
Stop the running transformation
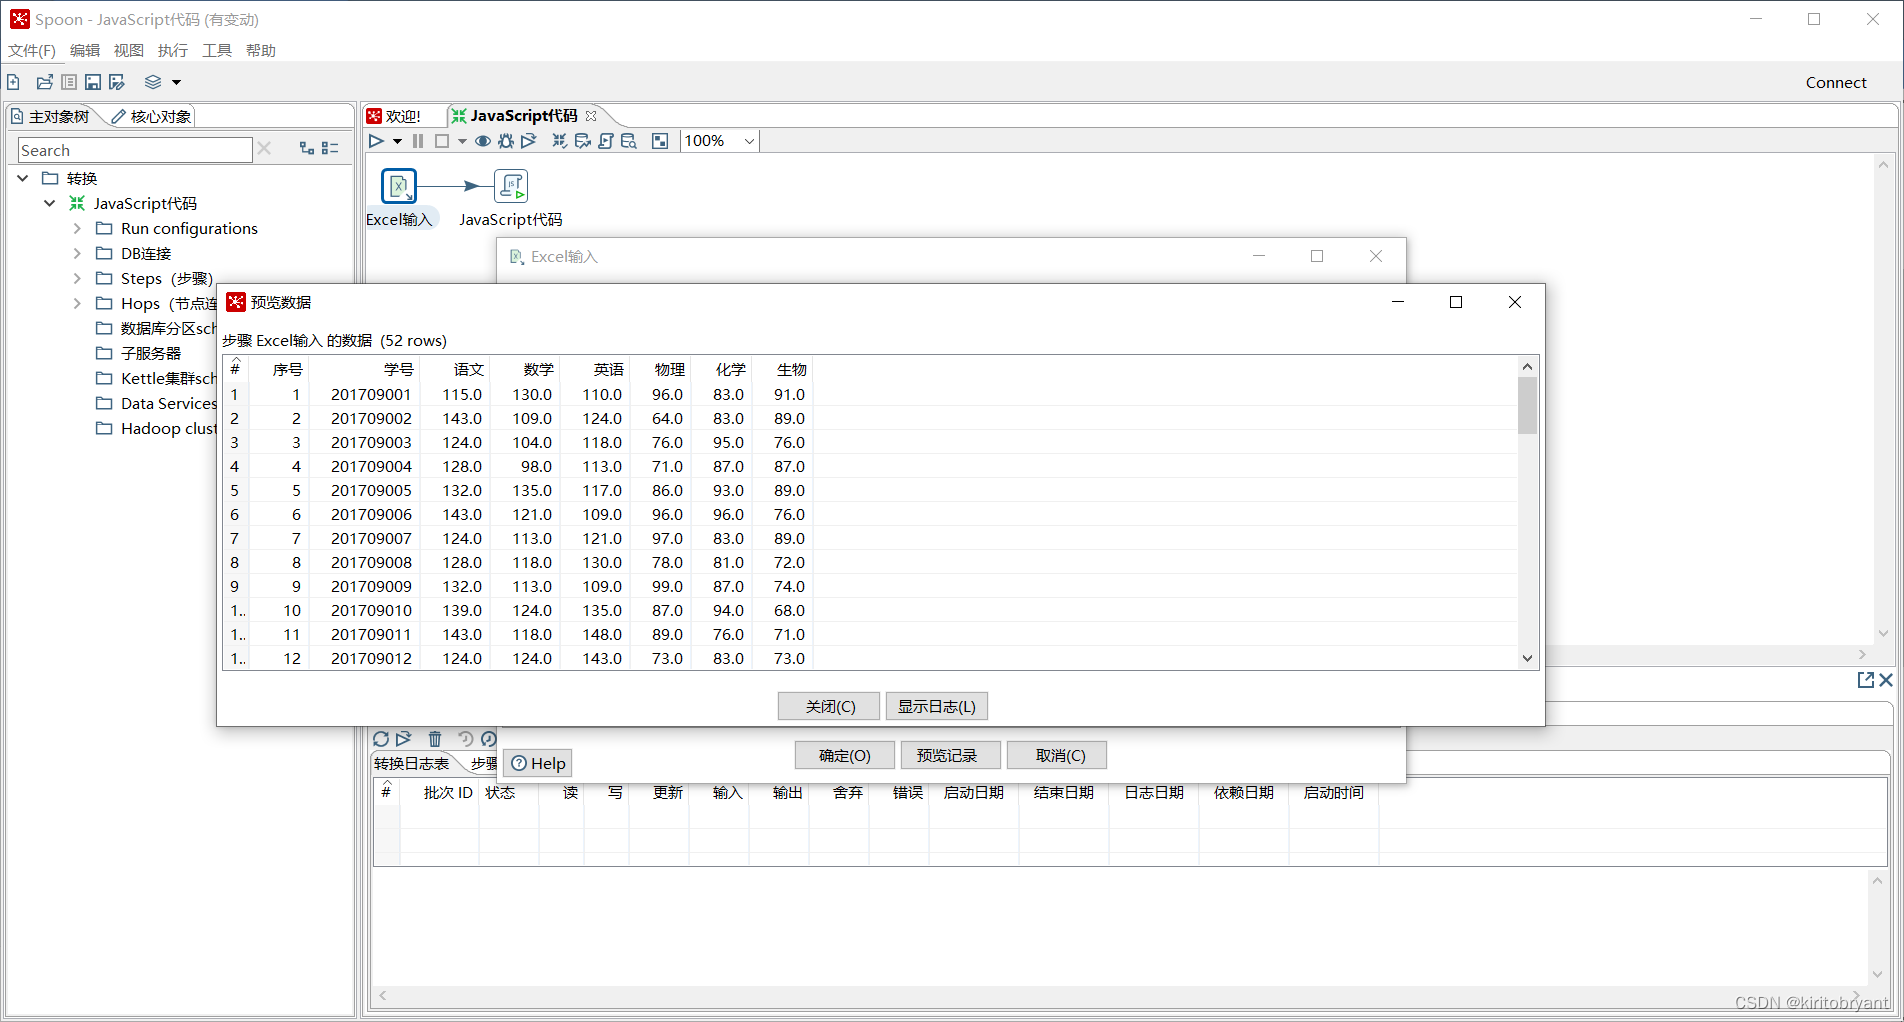[x=443, y=141]
